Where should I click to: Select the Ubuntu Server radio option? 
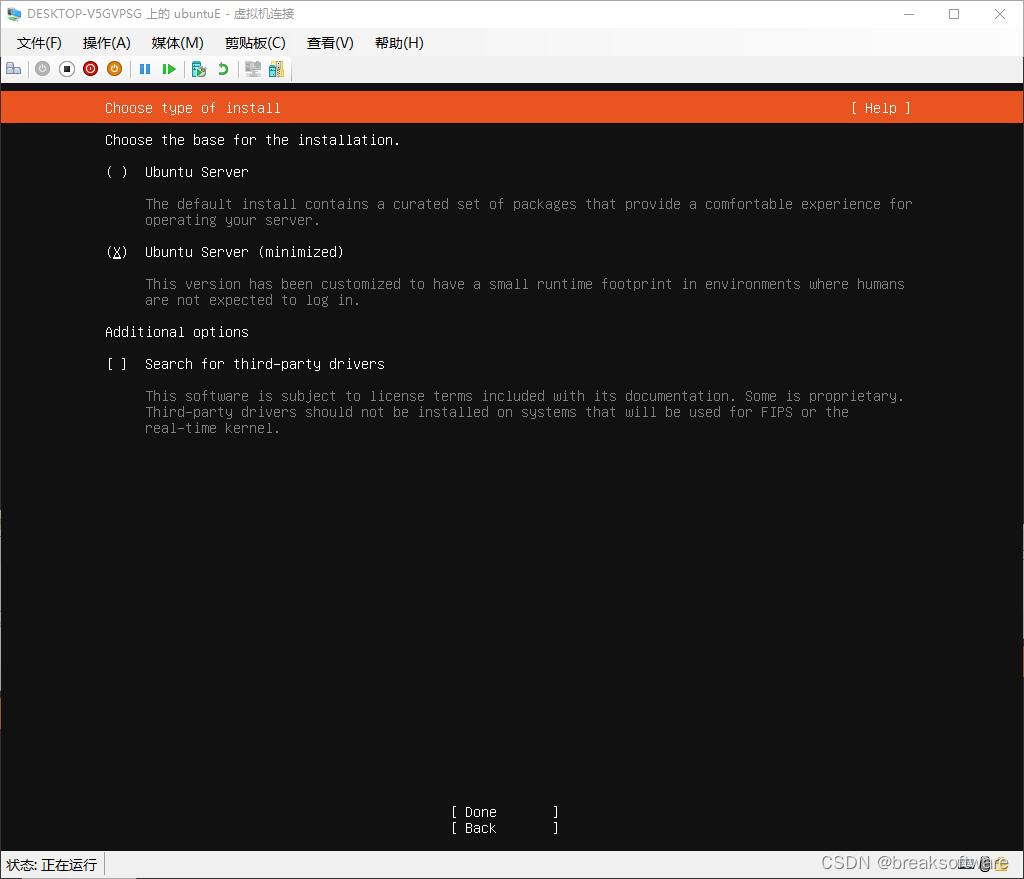117,172
